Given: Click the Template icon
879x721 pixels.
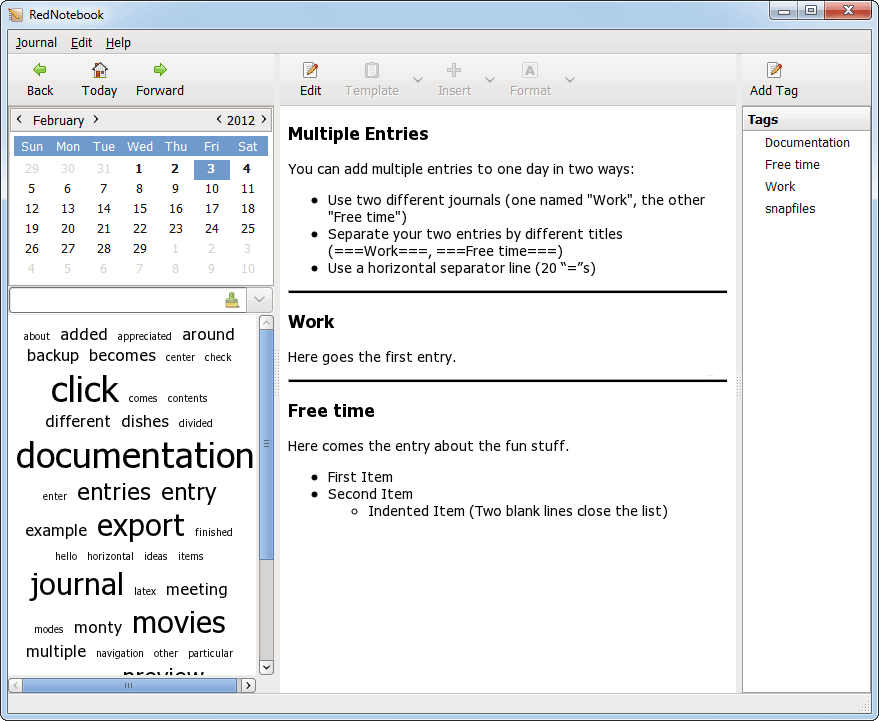Looking at the screenshot, I should coord(372,70).
